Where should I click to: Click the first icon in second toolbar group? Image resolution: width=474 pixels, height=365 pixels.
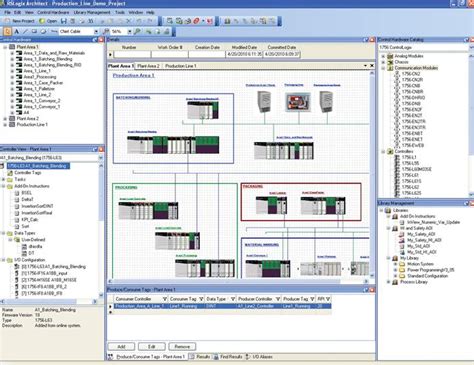coord(170,21)
